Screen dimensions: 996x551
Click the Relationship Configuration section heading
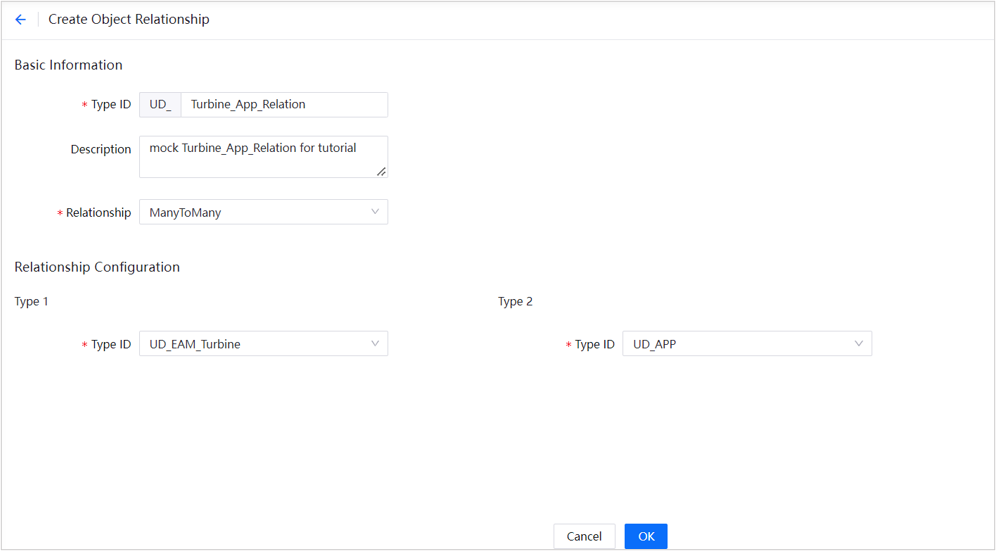(x=97, y=267)
